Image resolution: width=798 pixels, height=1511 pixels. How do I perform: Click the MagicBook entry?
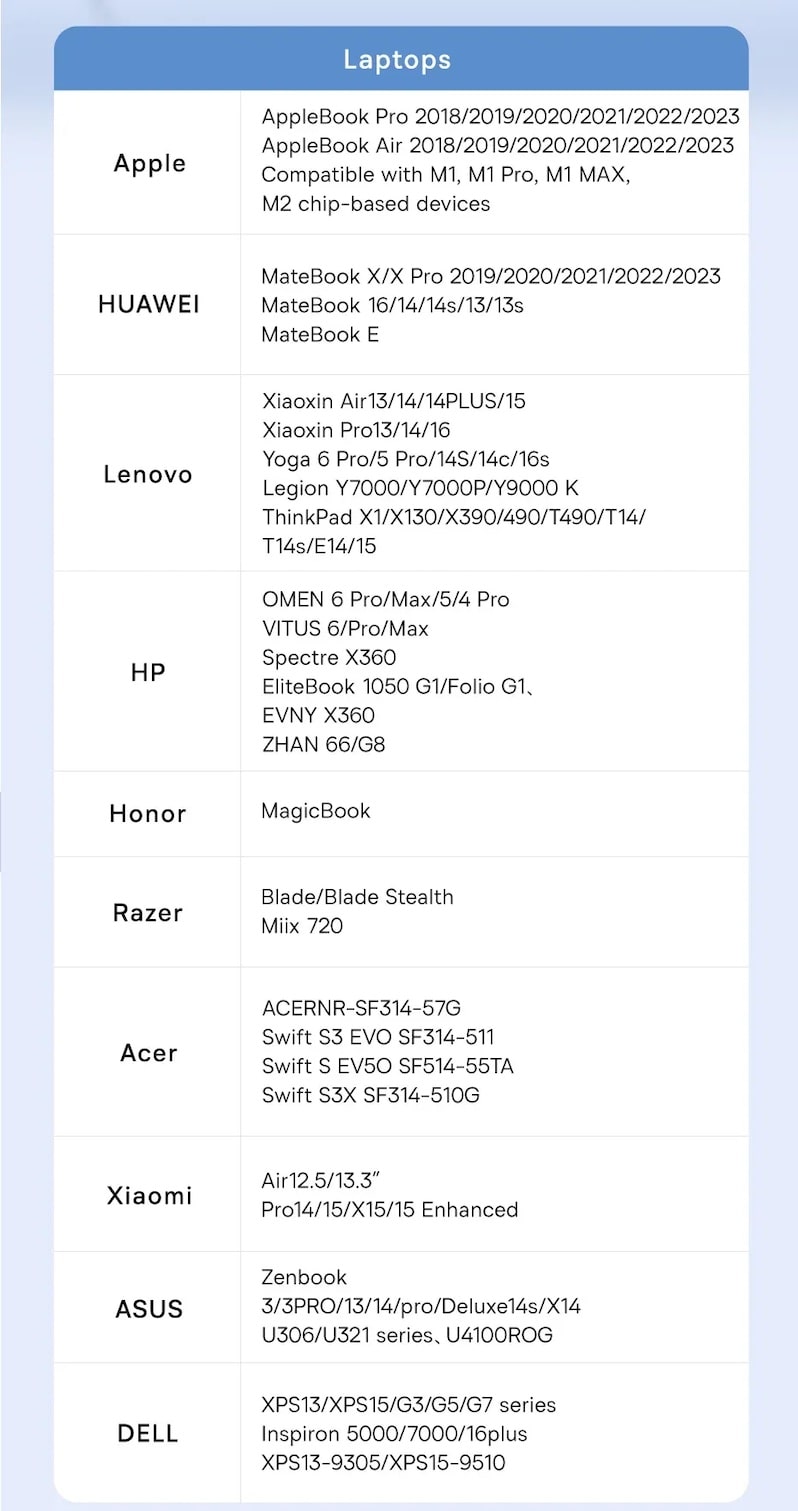pos(316,810)
